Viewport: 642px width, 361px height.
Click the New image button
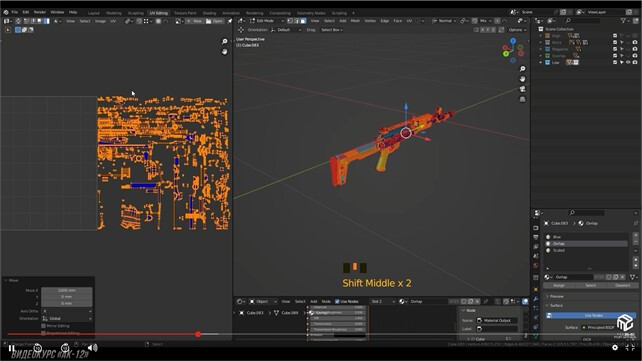point(195,21)
